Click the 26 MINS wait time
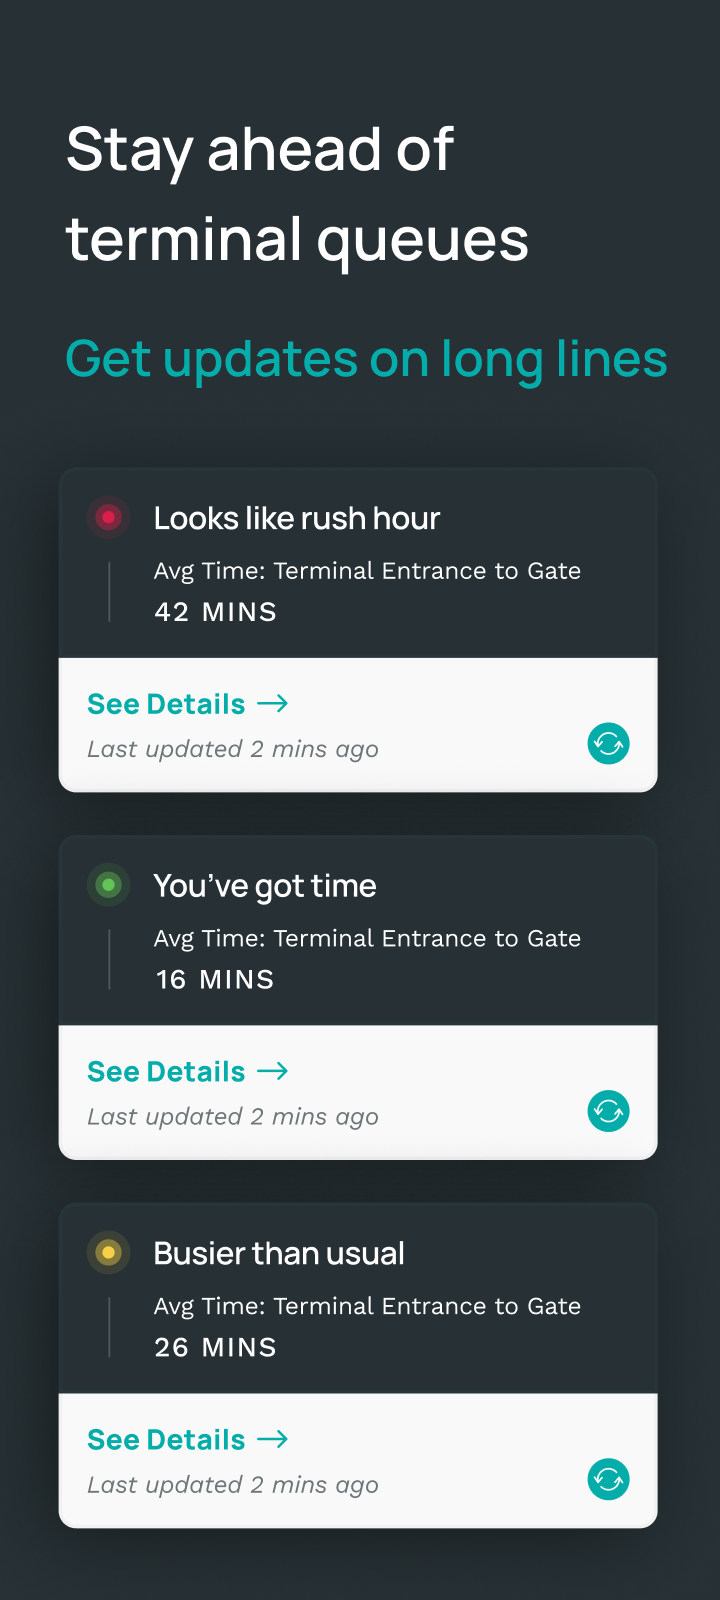The height and width of the screenshot is (1600, 720). click(215, 1347)
